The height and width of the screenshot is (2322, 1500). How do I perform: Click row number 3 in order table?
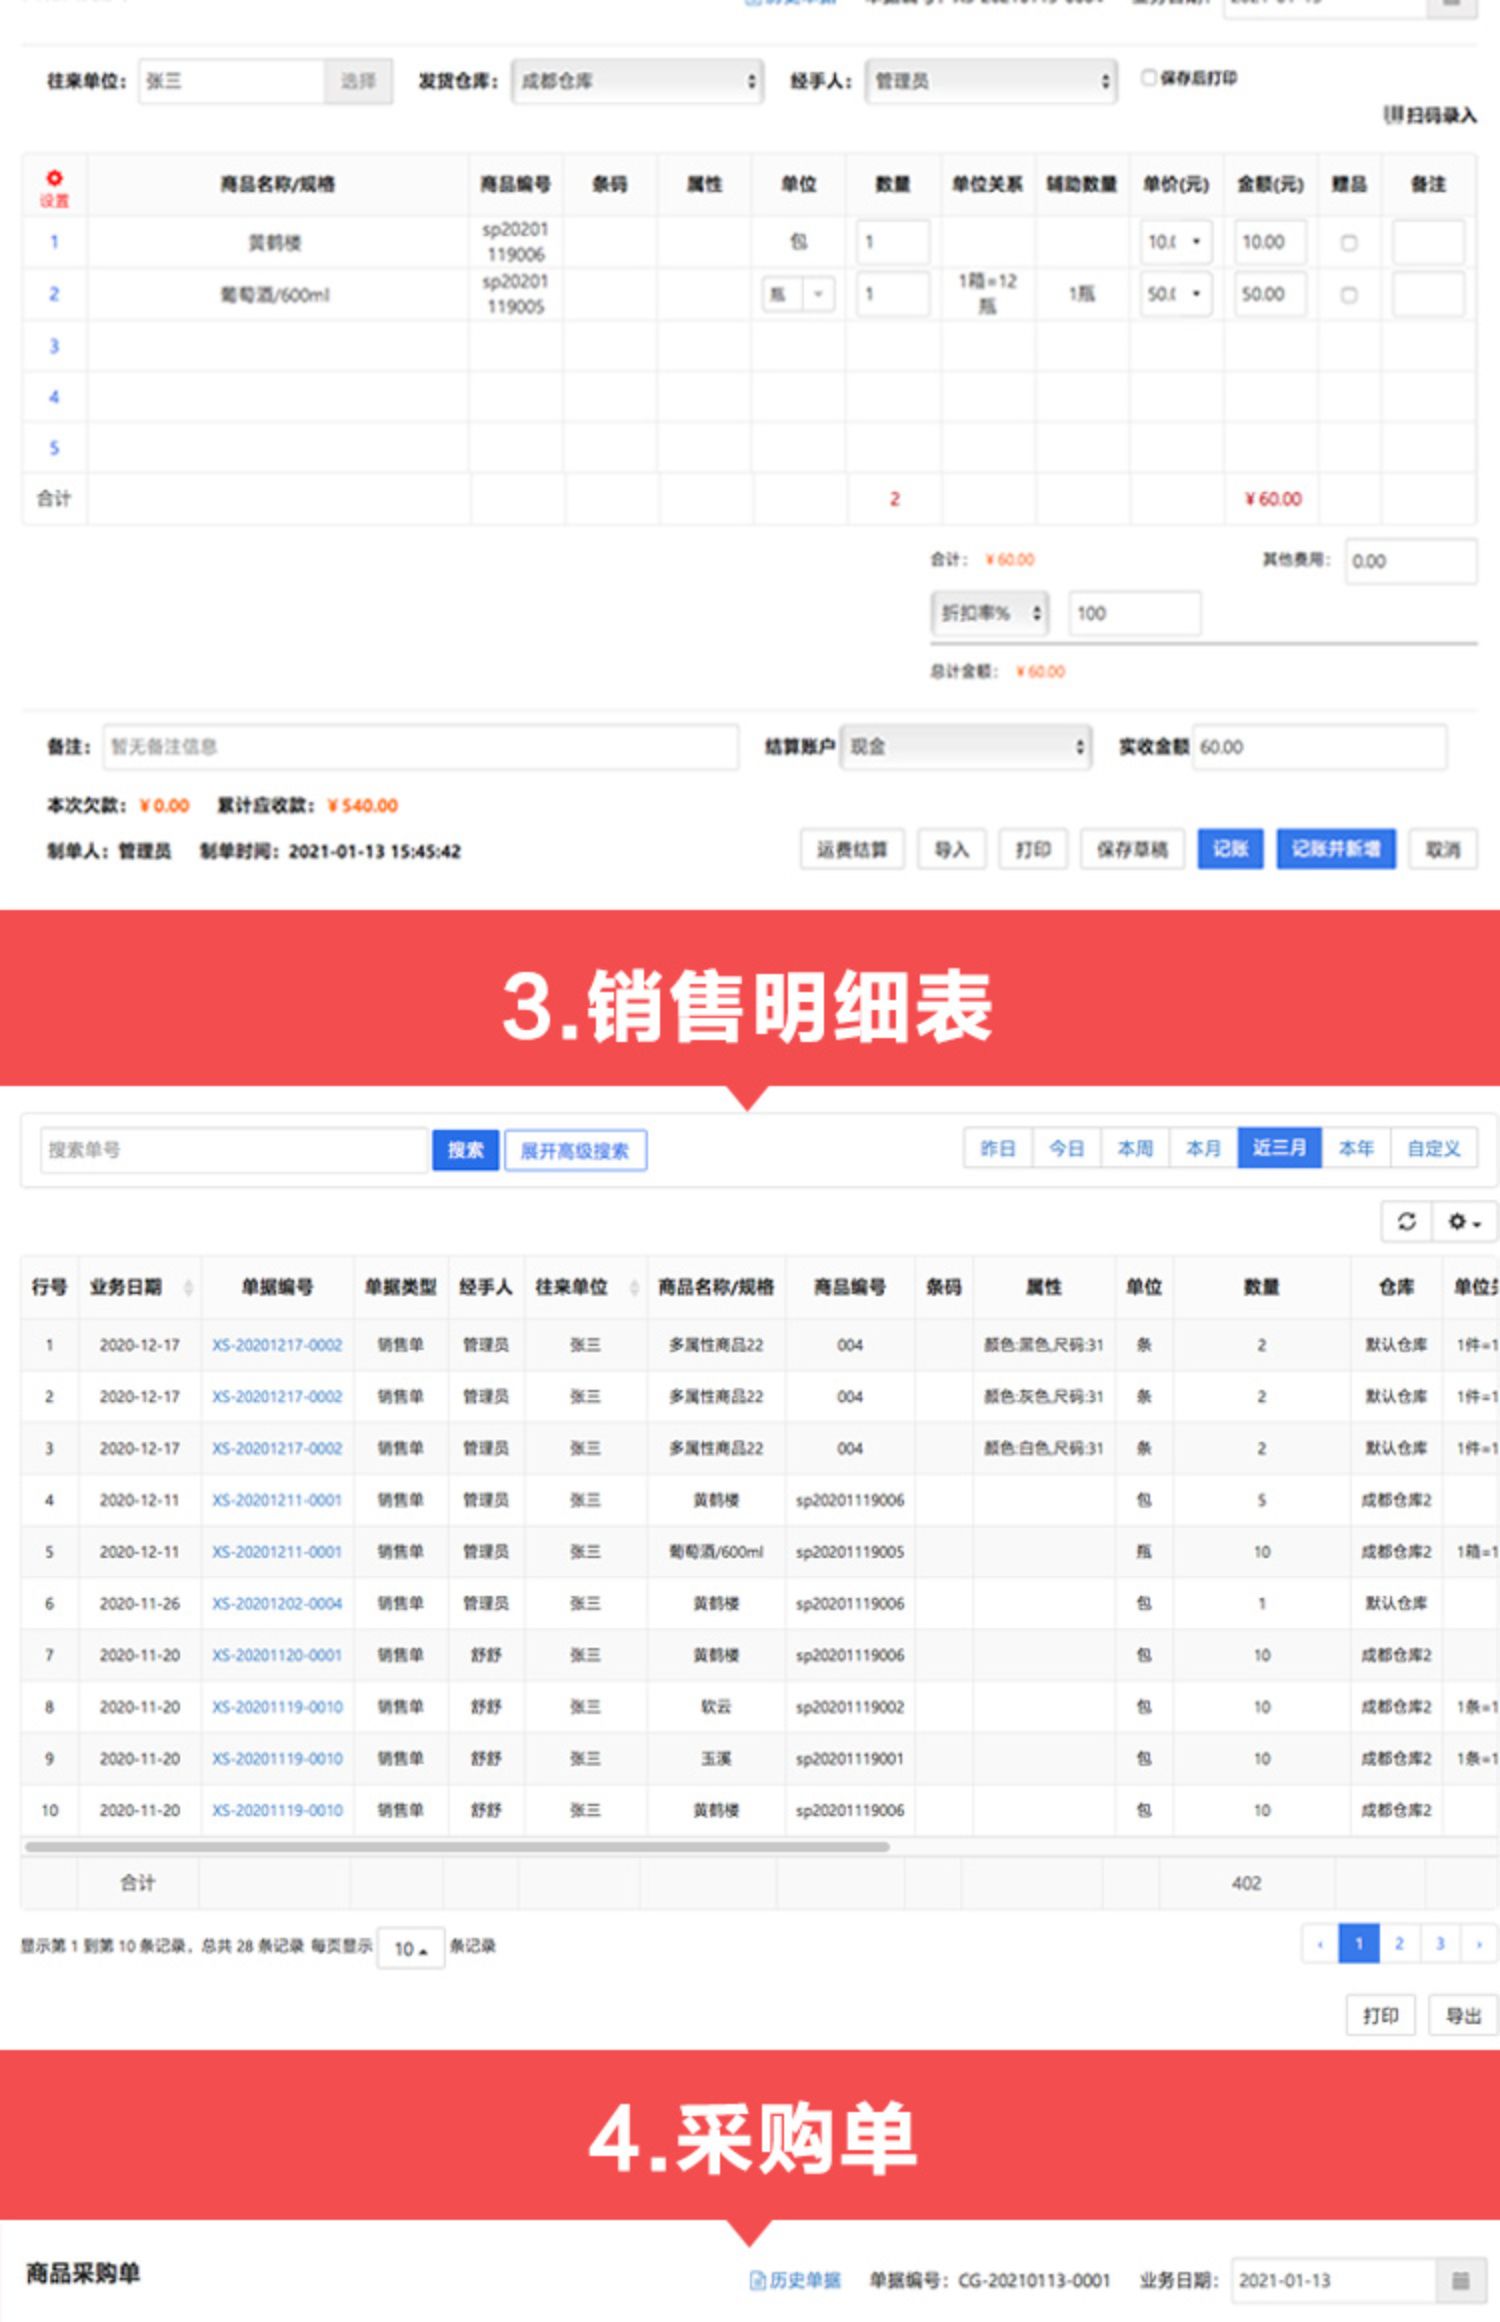(54, 346)
